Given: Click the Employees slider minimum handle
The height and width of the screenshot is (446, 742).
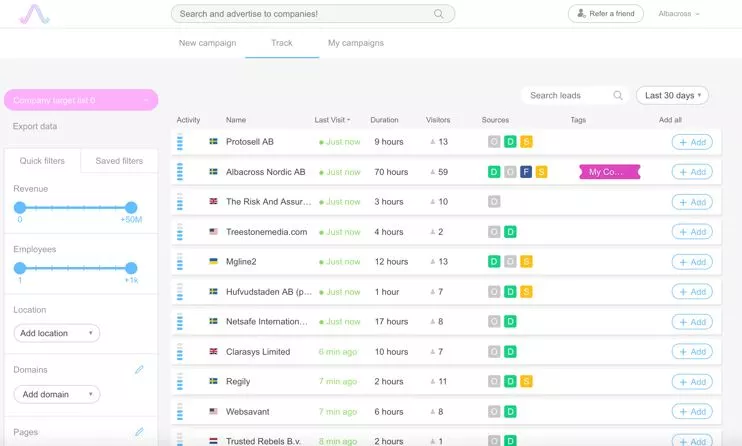Looking at the screenshot, I should (20, 268).
